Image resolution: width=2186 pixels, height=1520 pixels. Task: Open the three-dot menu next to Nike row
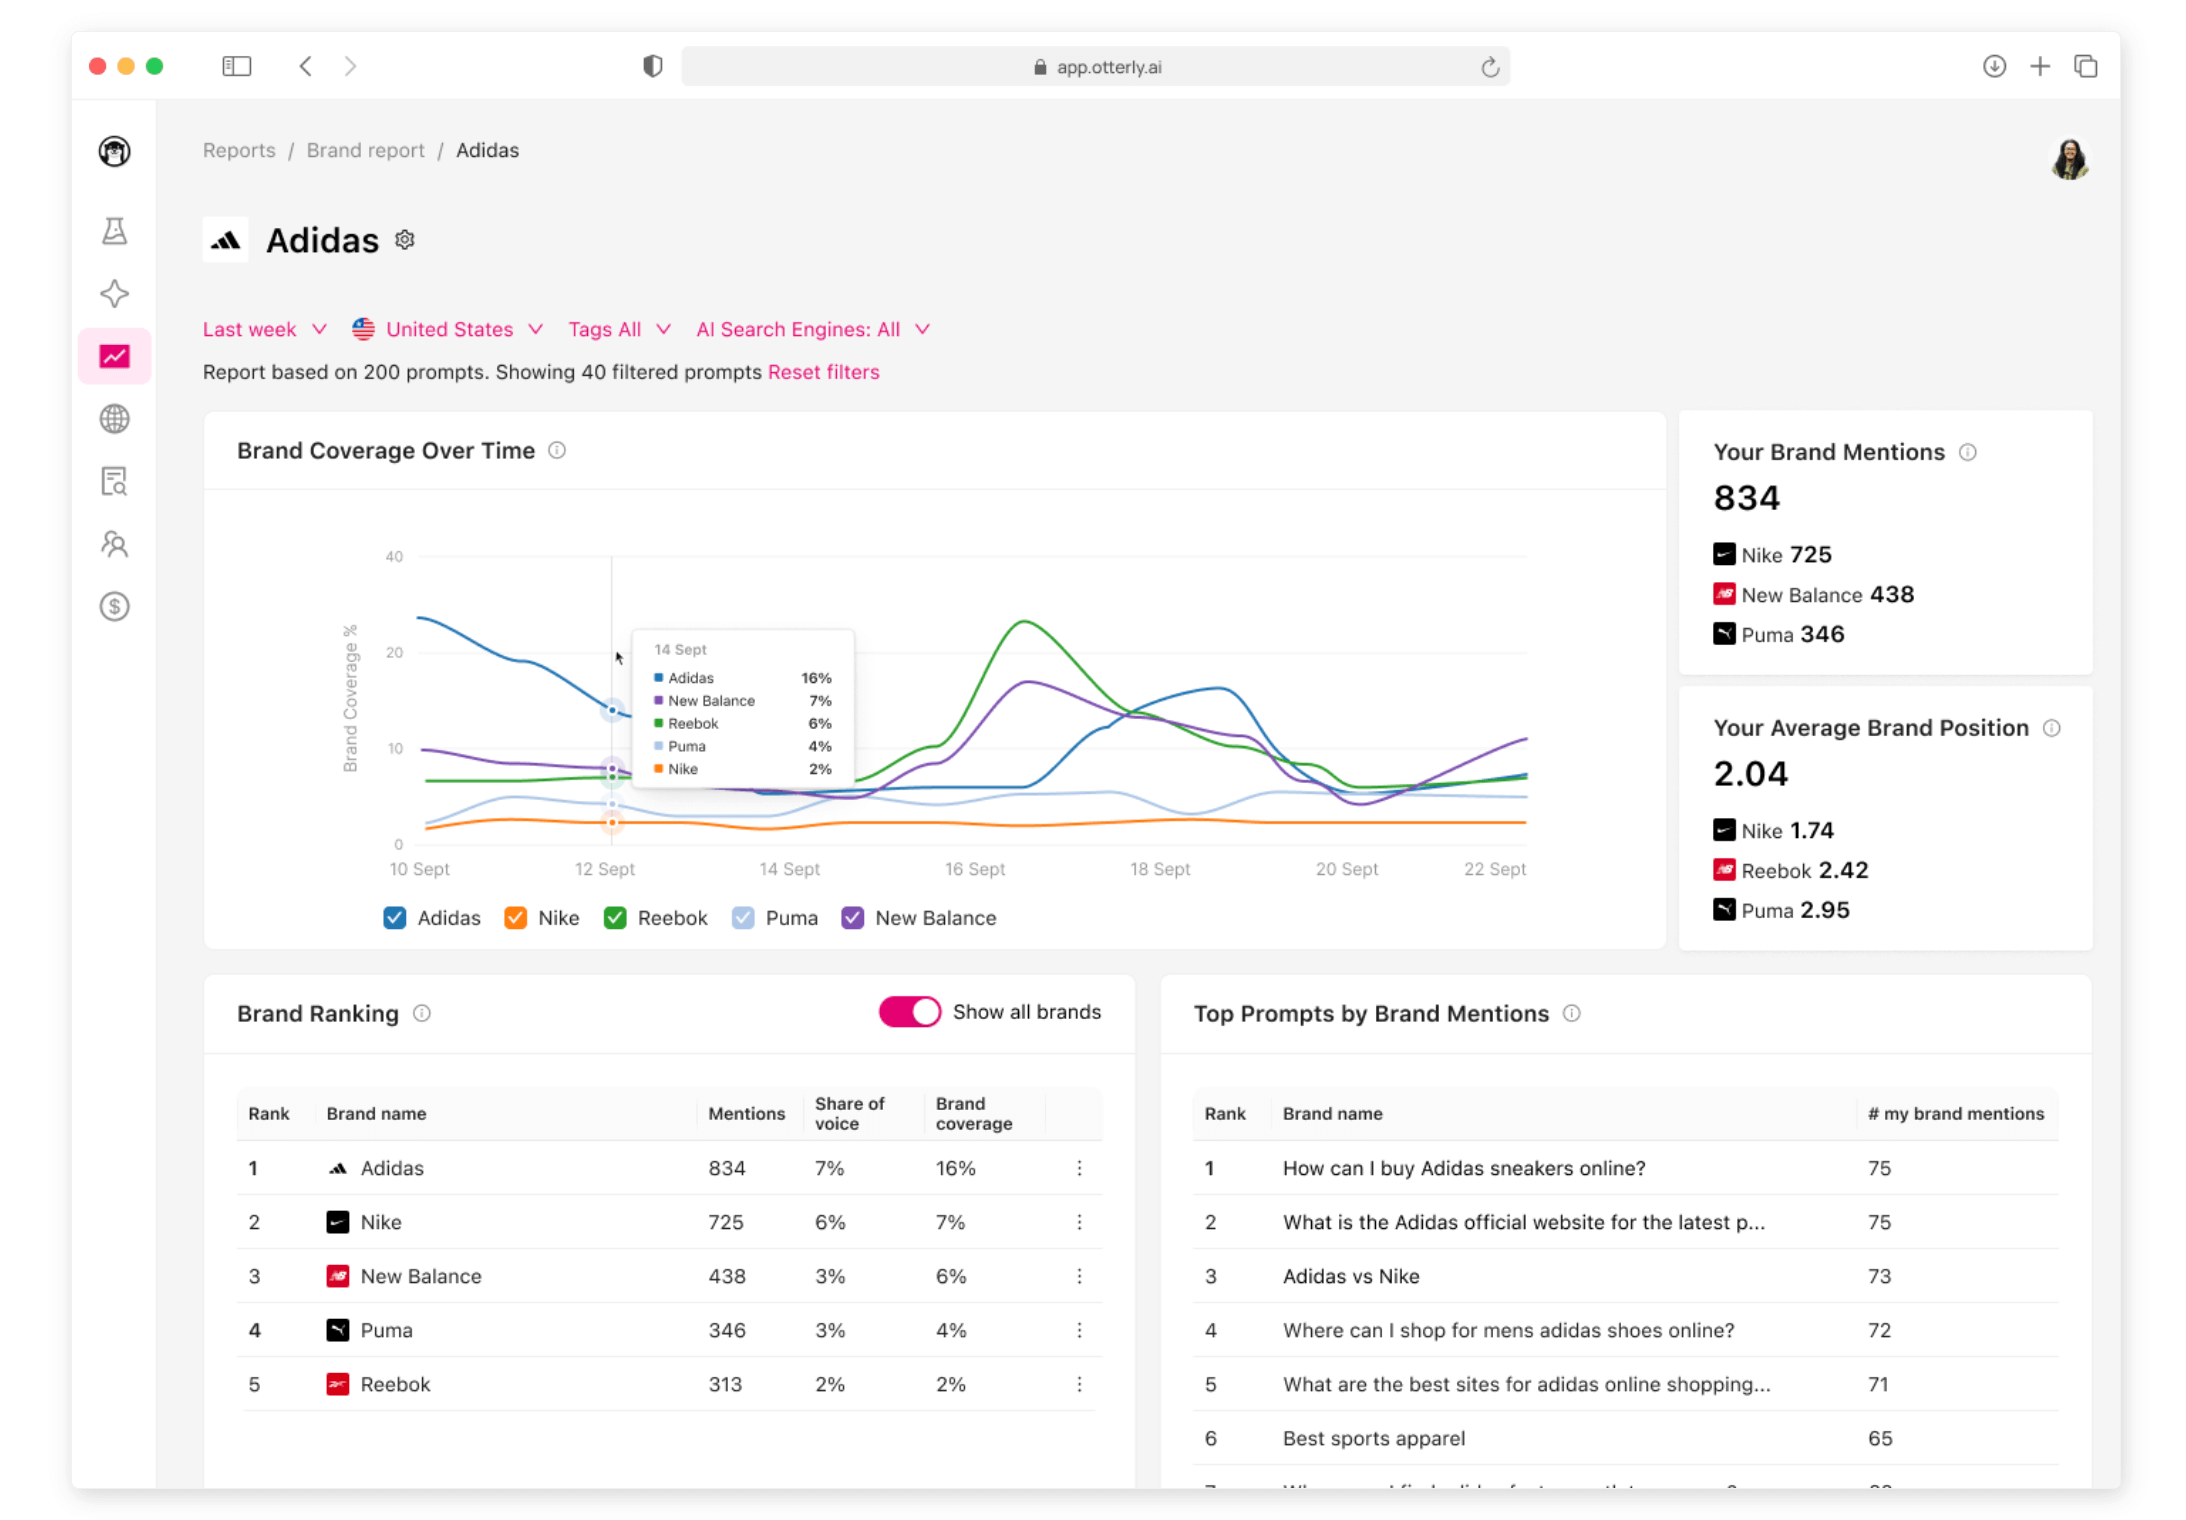pos(1079,1221)
